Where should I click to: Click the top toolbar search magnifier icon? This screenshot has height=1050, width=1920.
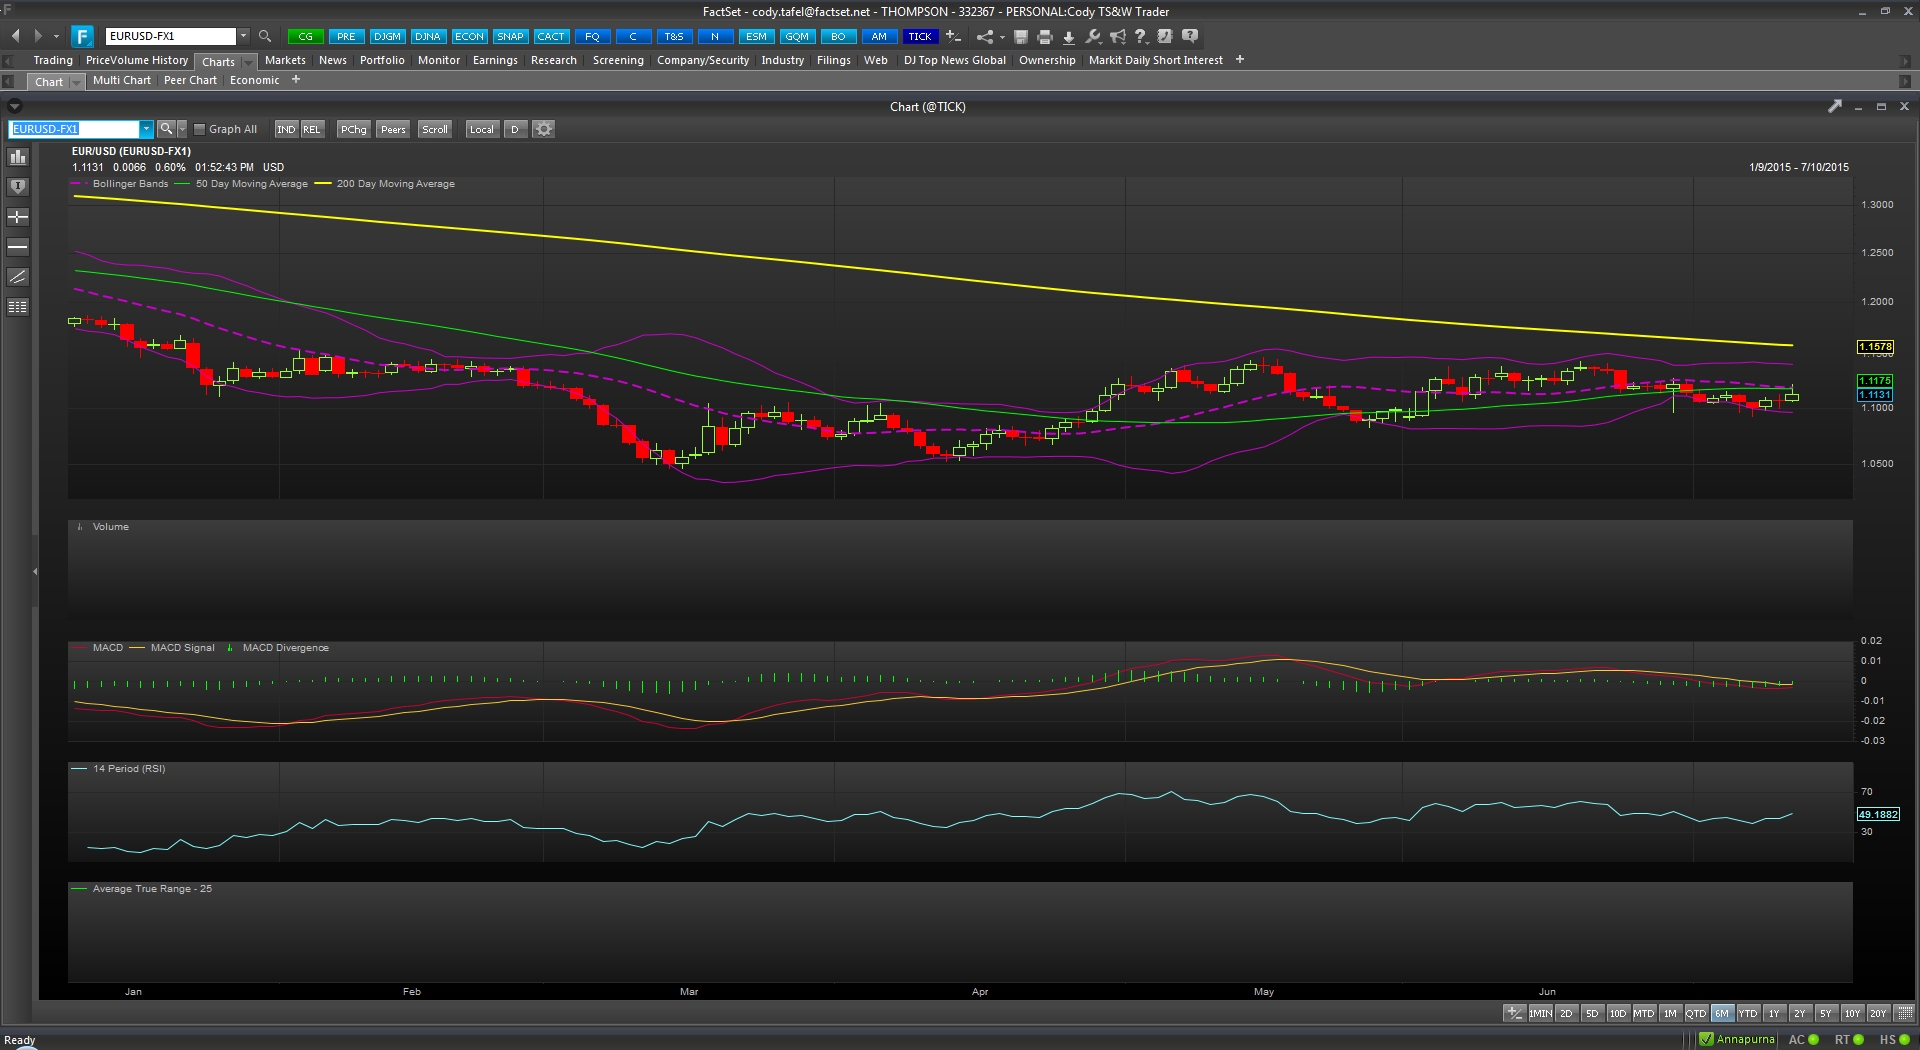click(265, 36)
